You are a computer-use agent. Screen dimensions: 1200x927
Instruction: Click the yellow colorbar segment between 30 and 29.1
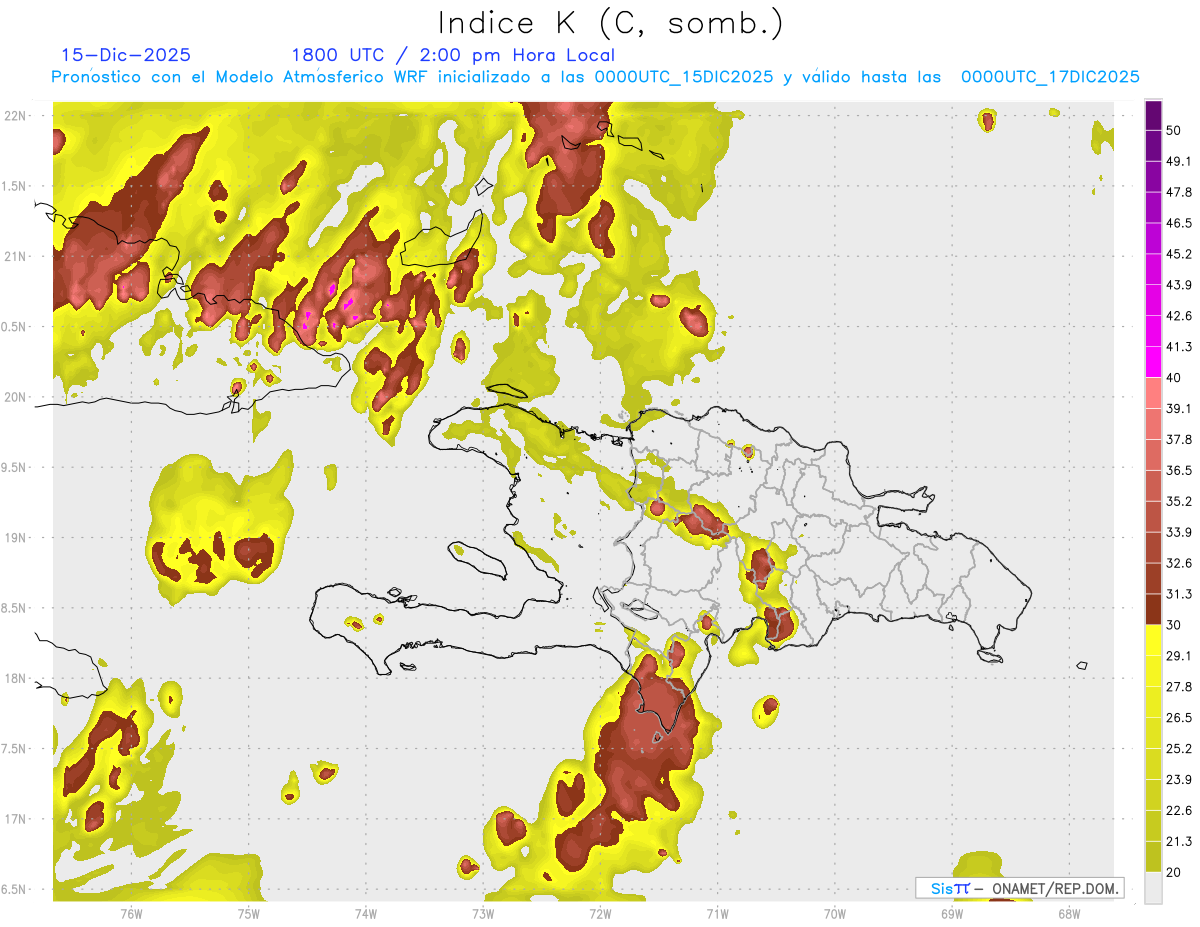point(1154,640)
